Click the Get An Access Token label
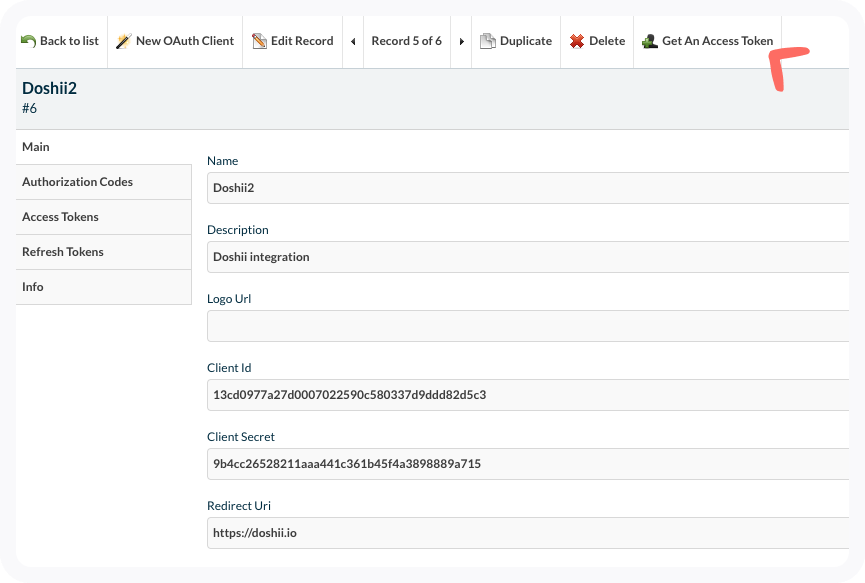This screenshot has height=583, width=865. coord(718,41)
